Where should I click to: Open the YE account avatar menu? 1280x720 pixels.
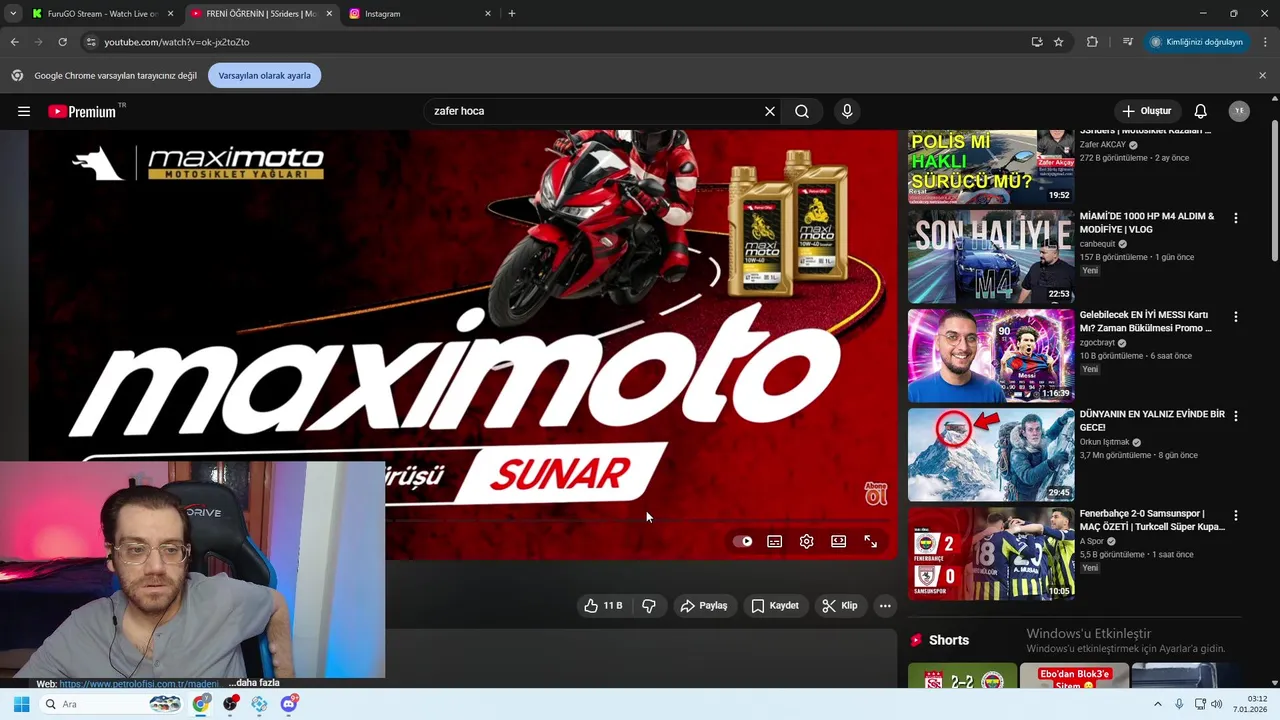pyautogui.click(x=1239, y=111)
